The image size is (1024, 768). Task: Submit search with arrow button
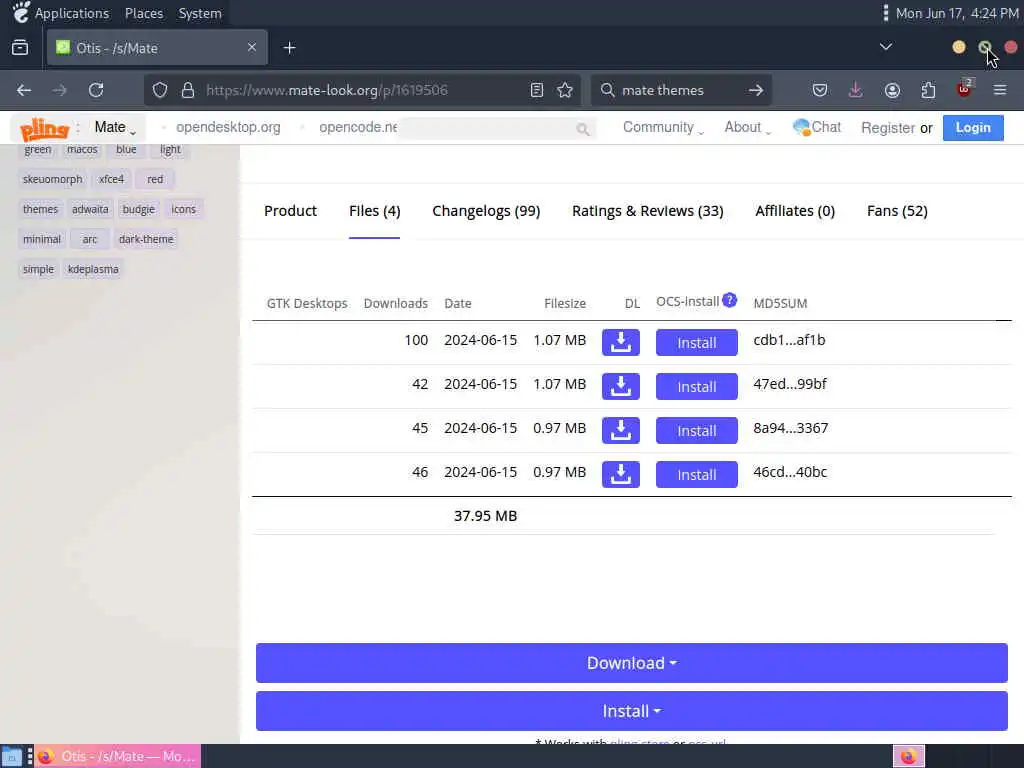[x=756, y=90]
